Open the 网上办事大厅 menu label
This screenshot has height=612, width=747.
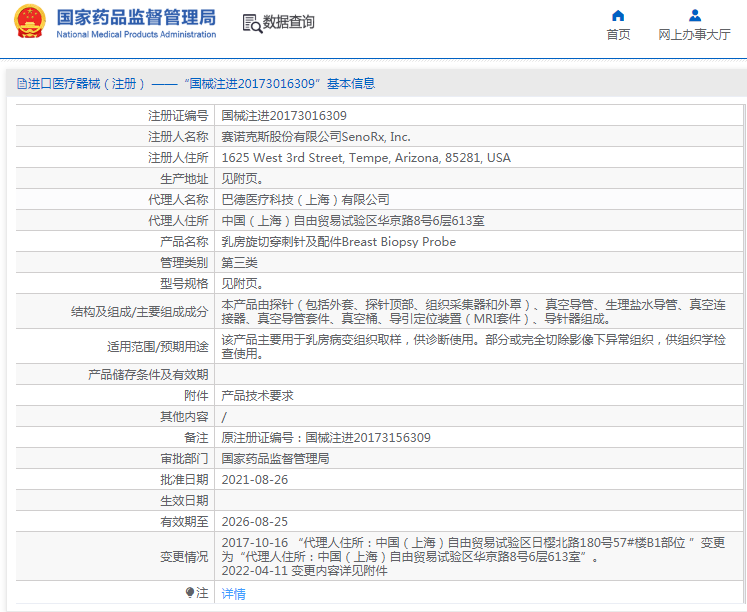click(x=694, y=34)
